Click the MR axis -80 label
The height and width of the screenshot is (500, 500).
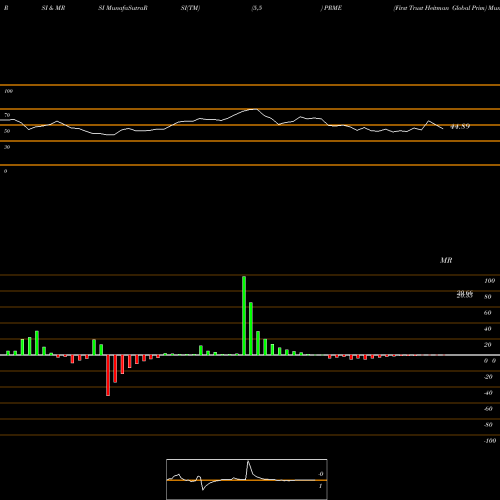coord(488,425)
